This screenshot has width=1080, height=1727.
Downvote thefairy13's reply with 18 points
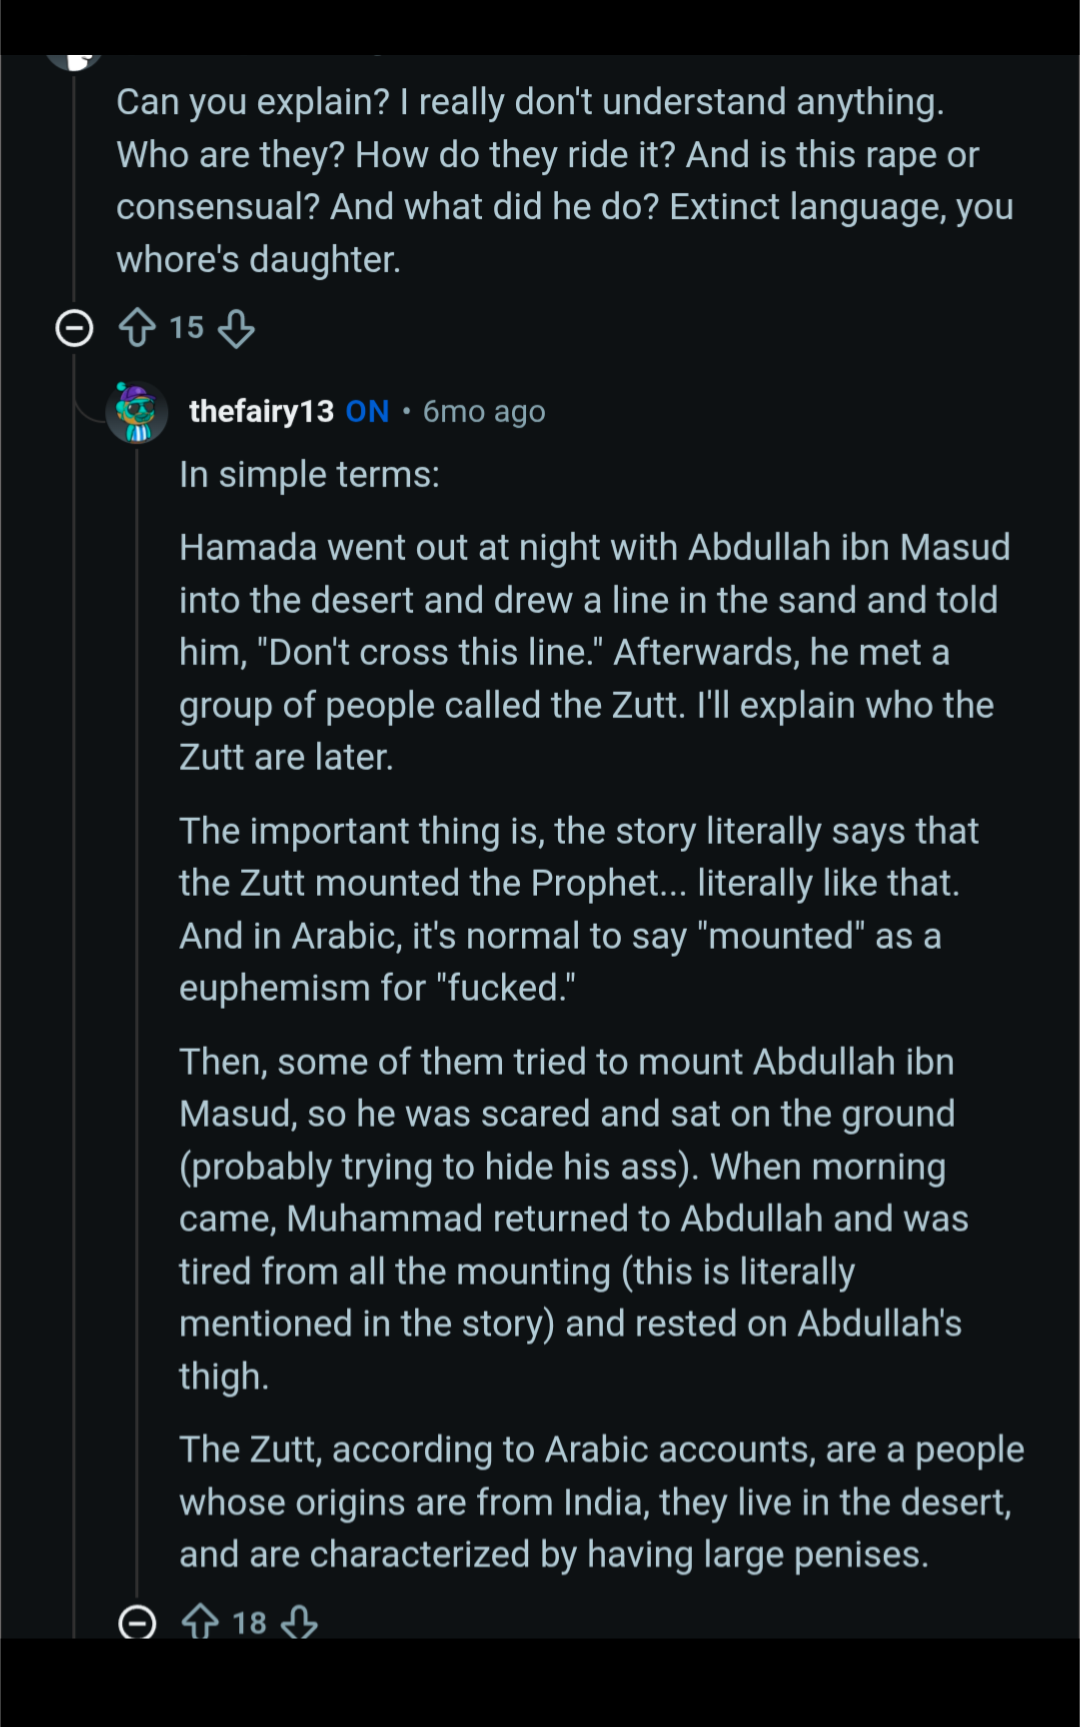point(298,1621)
